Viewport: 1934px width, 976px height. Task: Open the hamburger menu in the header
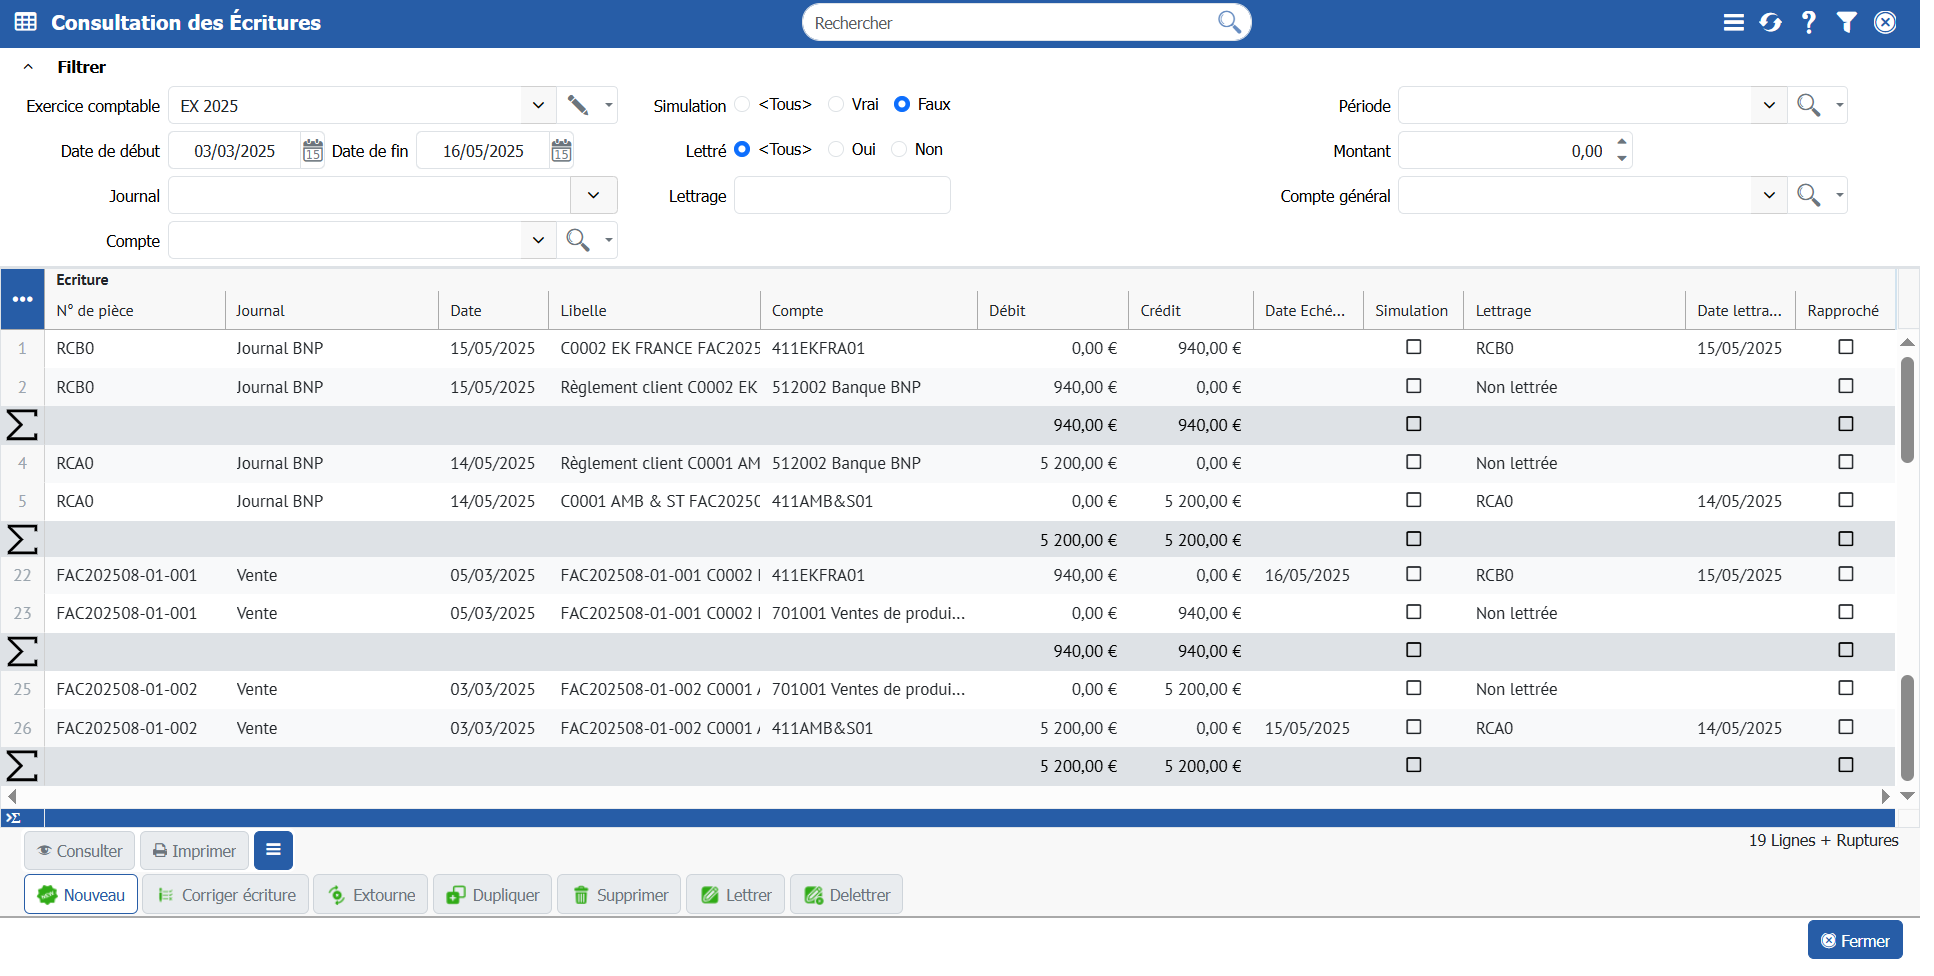pos(1733,22)
